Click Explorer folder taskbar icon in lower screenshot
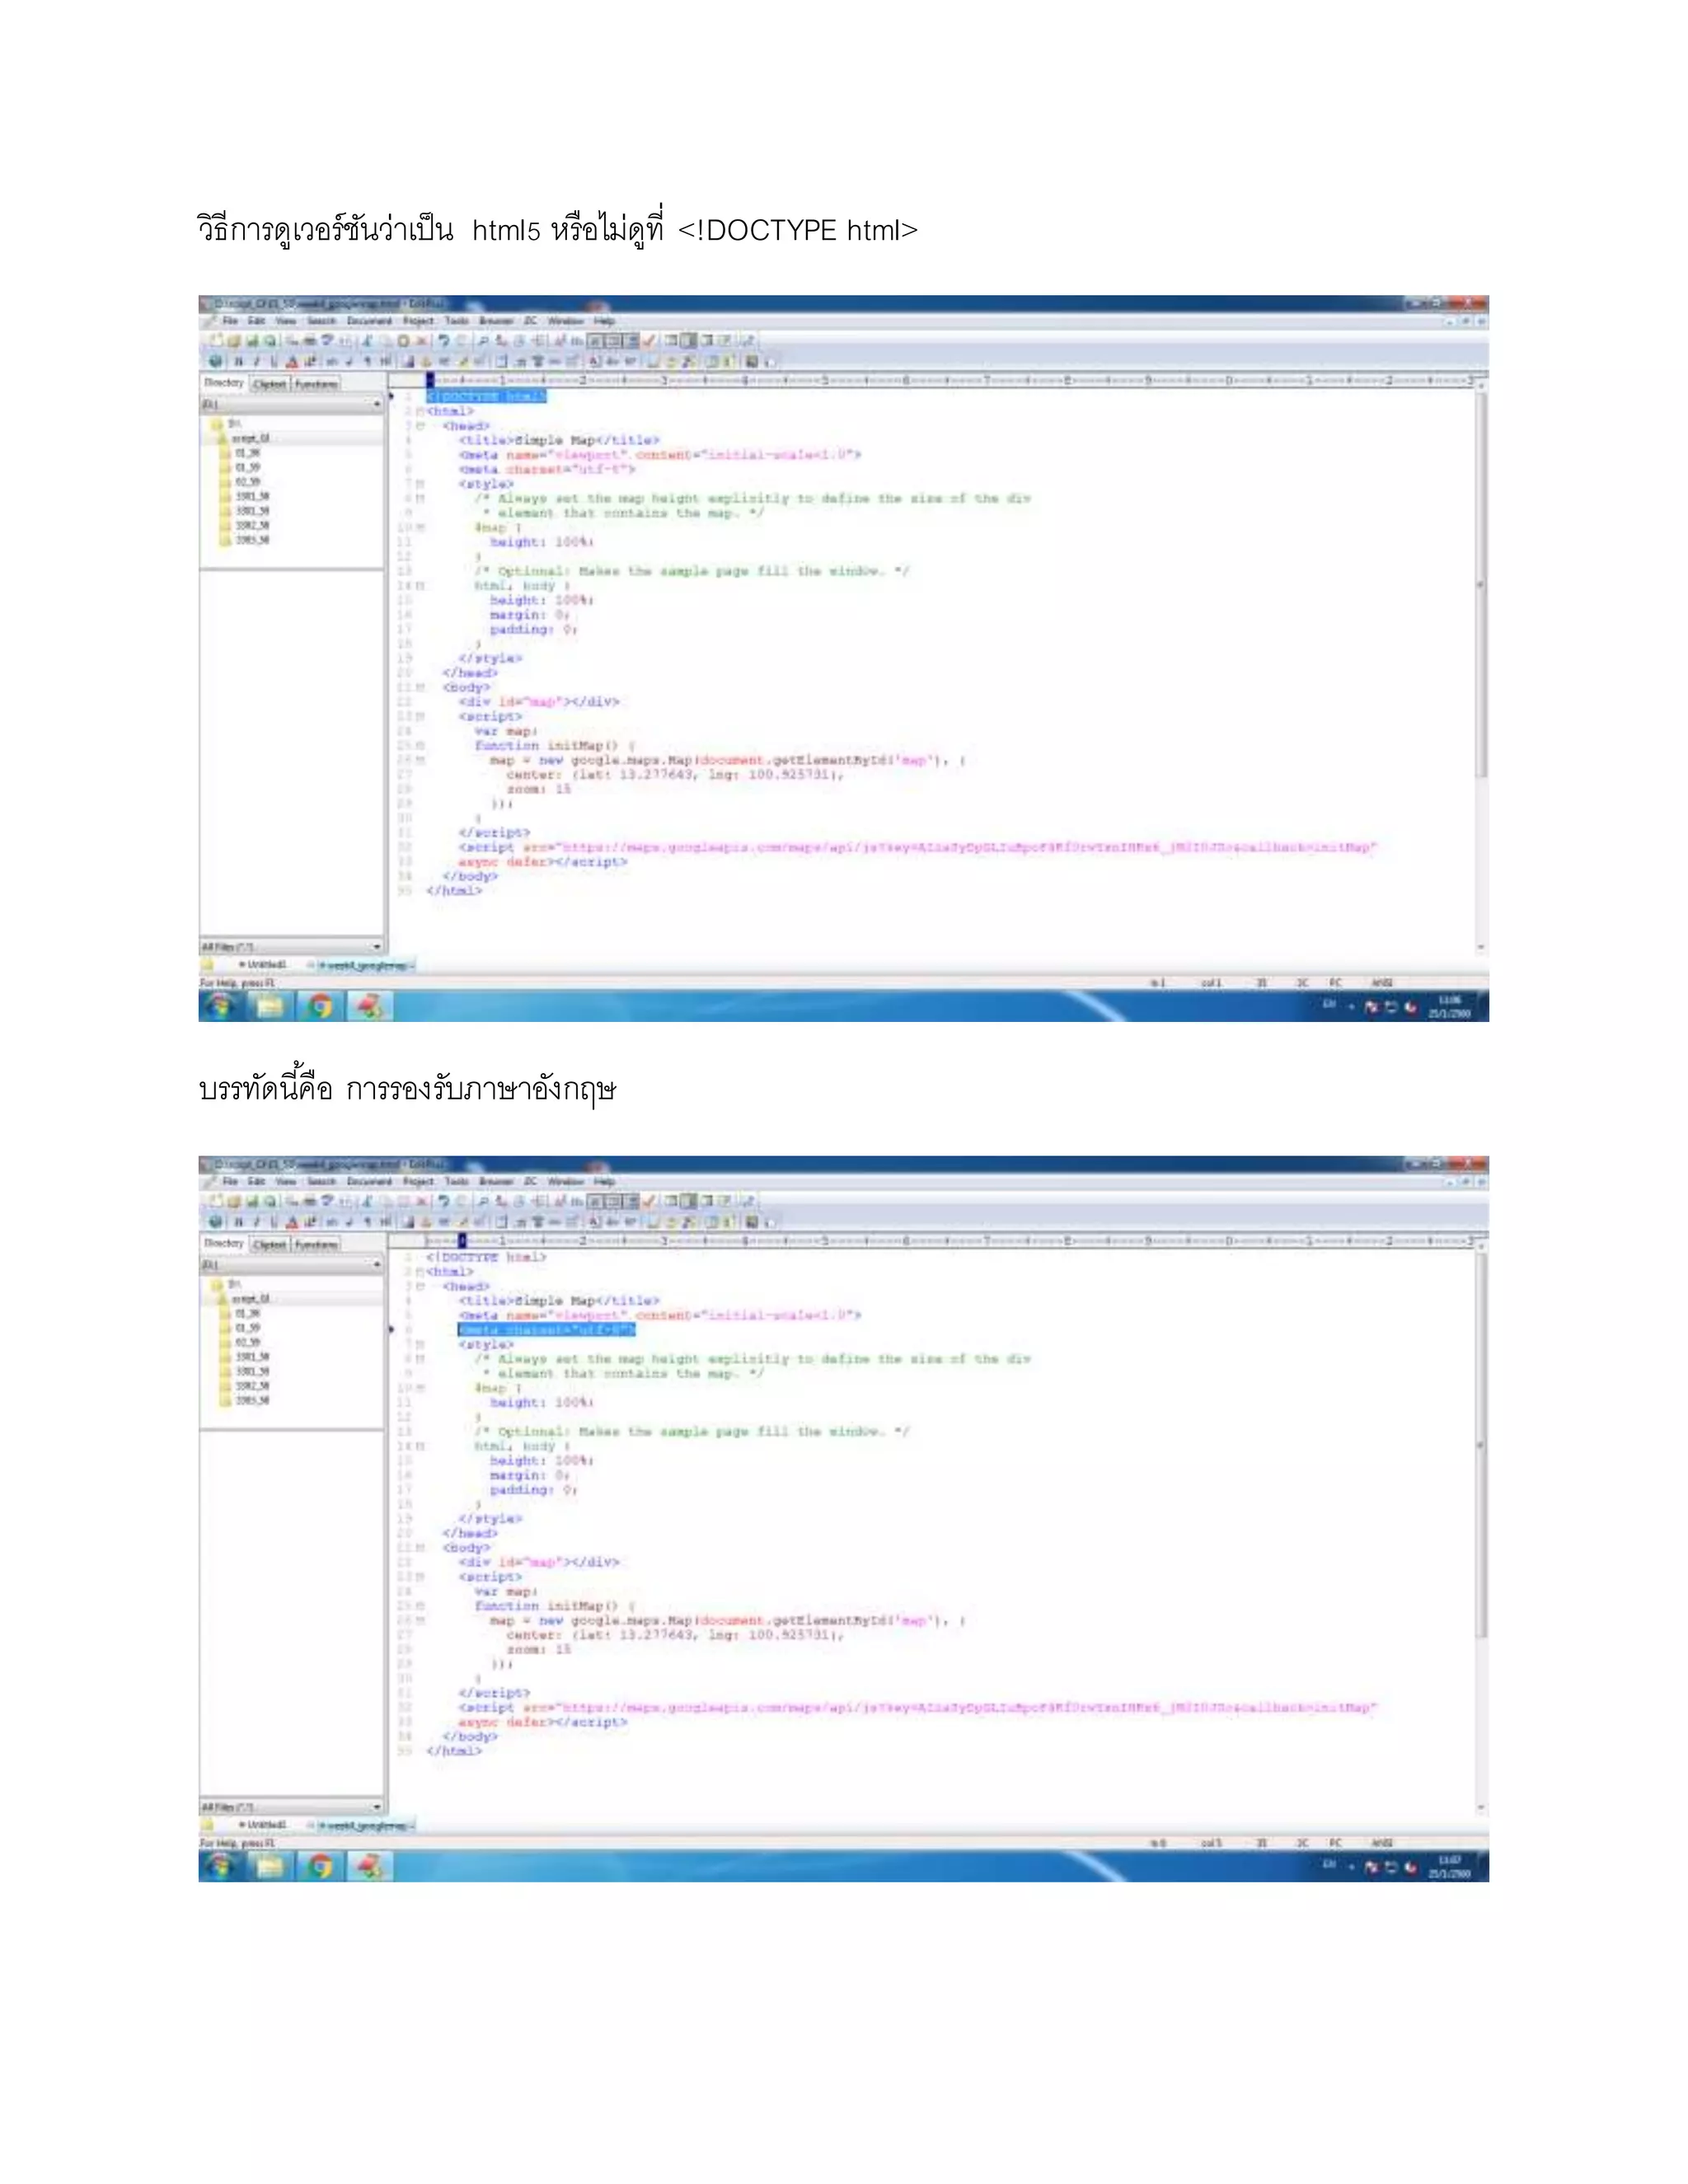The width and height of the screenshot is (1688, 2184). [270, 1866]
